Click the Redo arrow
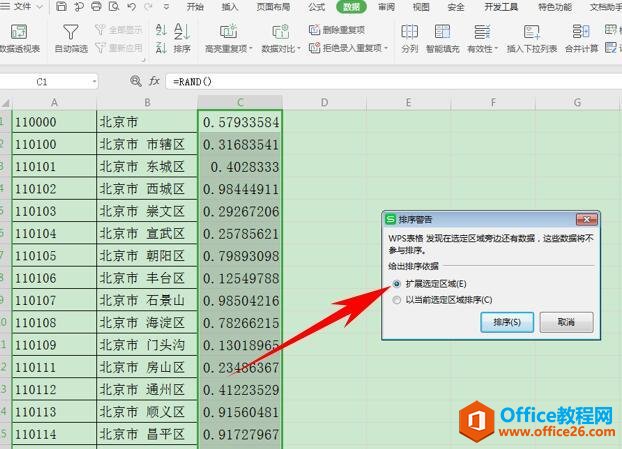Image resolution: width=622 pixels, height=449 pixels. tap(148, 7)
